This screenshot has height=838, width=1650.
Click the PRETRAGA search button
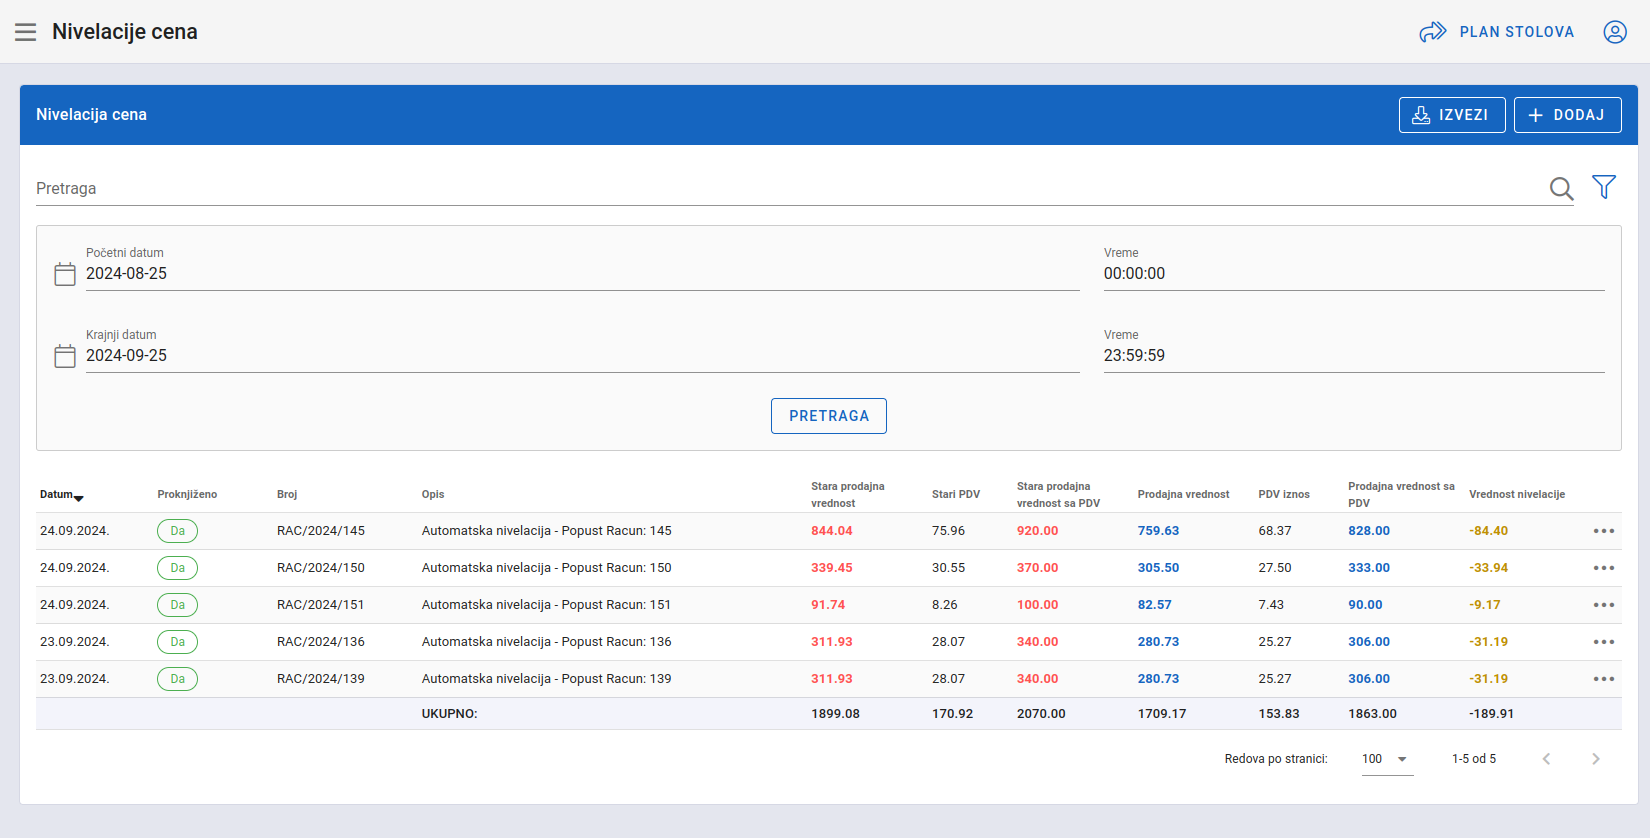[829, 416]
